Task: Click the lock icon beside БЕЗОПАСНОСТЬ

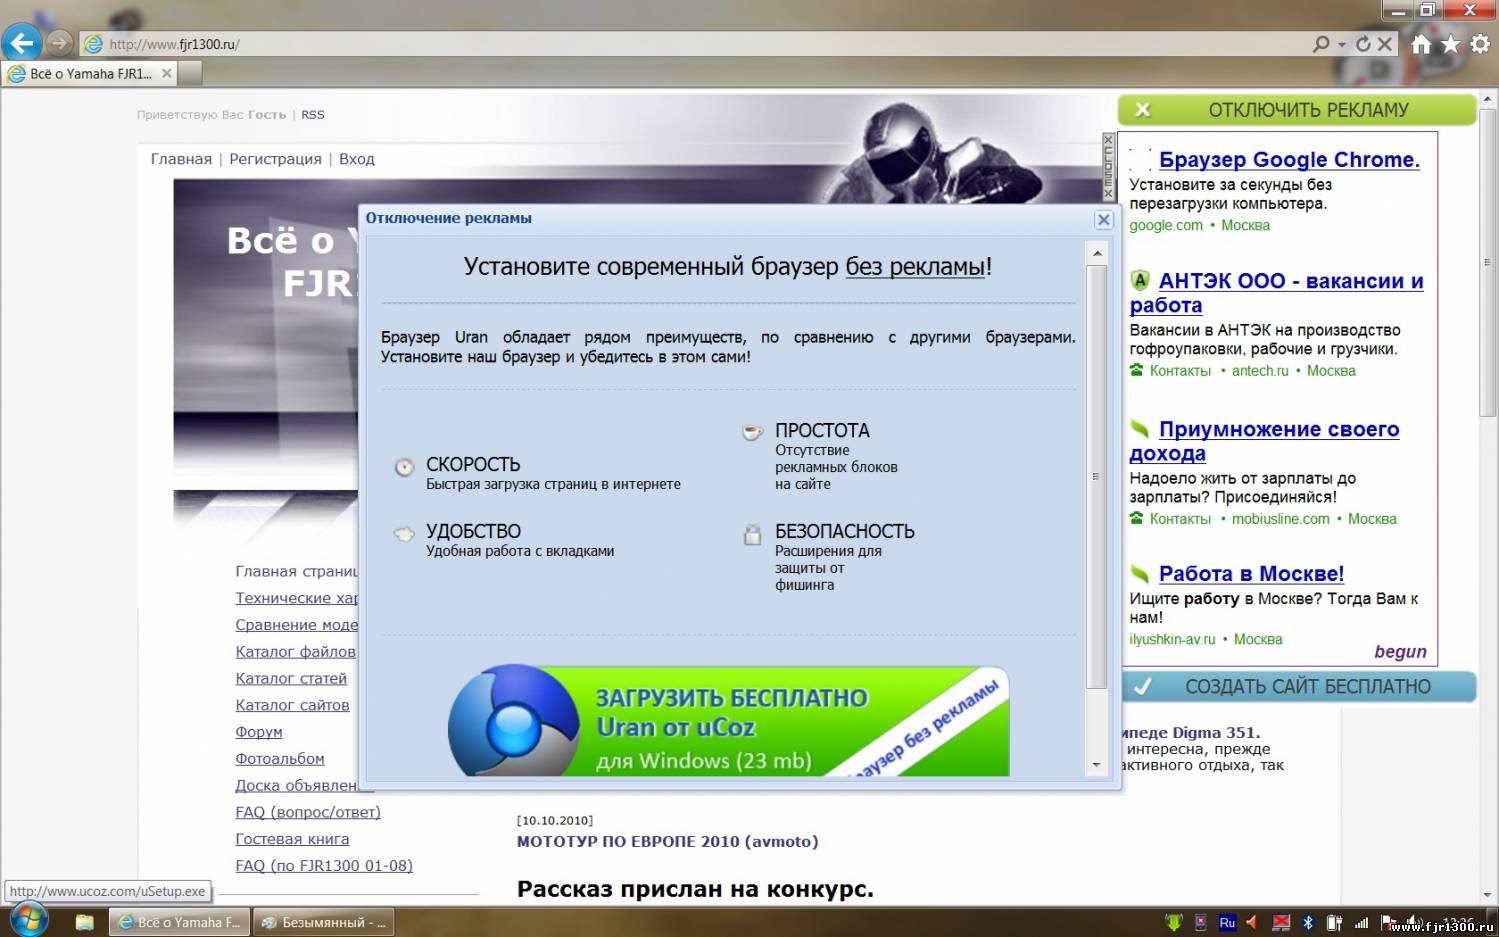Action: pyautogui.click(x=752, y=535)
